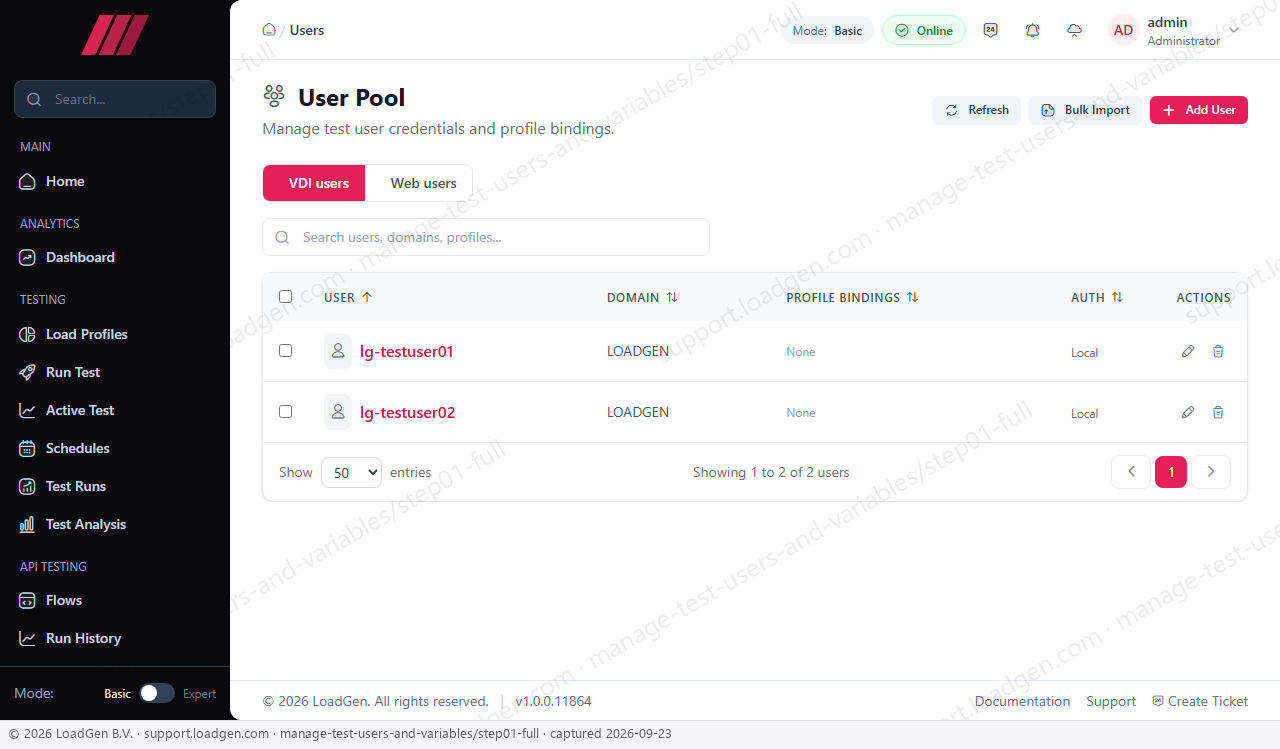Open the 24-hour icon in the top bar
Viewport: 1280px width, 749px height.
tap(990, 30)
